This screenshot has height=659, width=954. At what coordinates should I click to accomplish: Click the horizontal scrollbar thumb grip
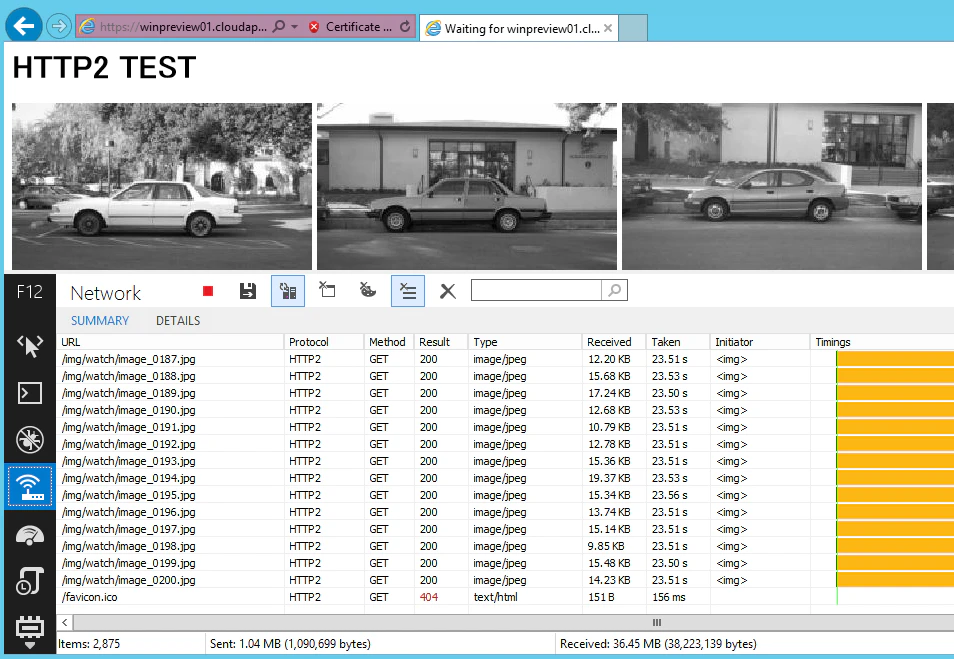click(x=656, y=622)
